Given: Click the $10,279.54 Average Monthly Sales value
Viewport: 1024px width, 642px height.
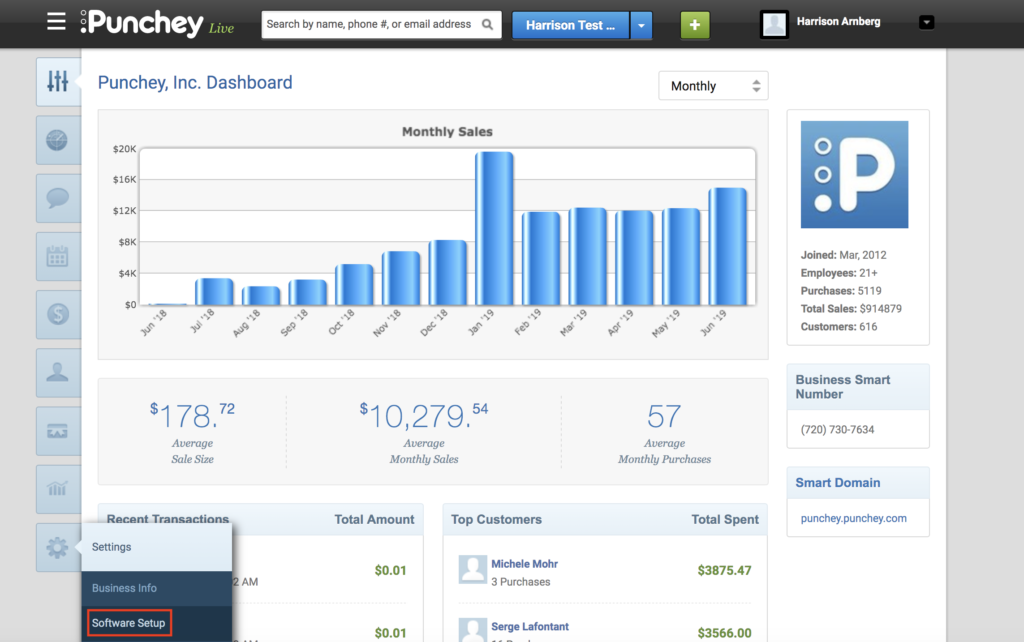Looking at the screenshot, I should pyautogui.click(x=424, y=416).
